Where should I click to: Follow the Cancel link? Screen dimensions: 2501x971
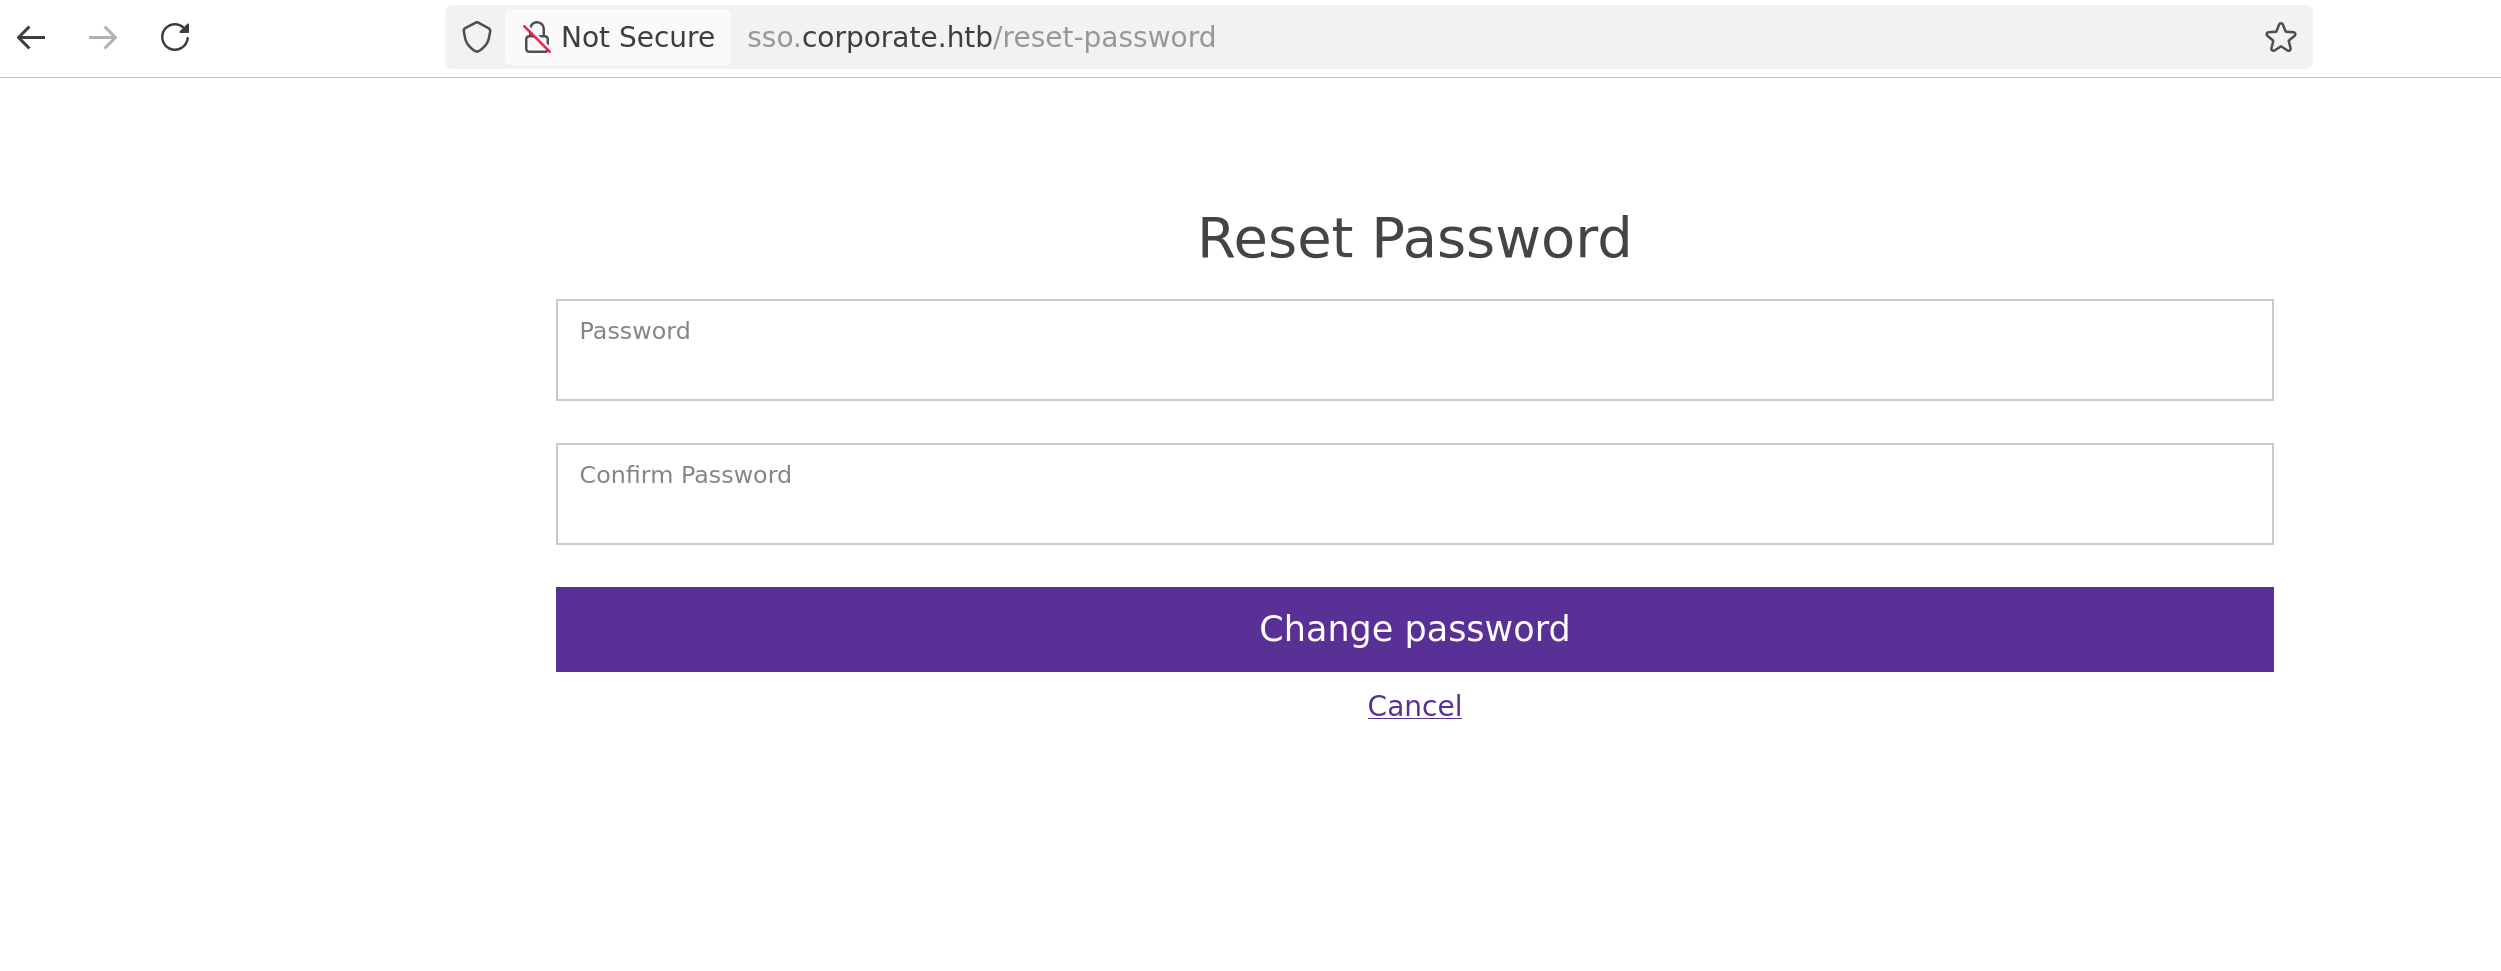pyautogui.click(x=1414, y=706)
